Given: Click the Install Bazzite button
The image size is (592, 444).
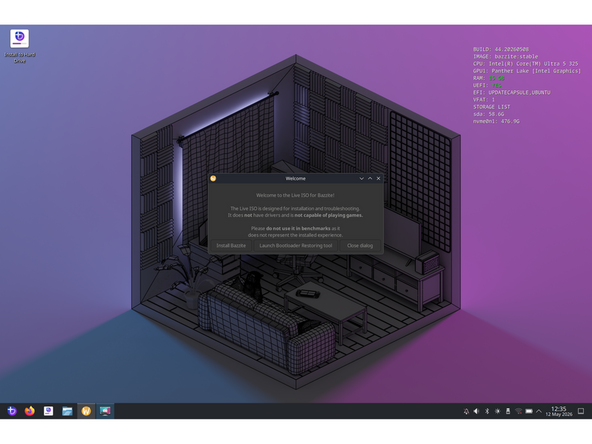Looking at the screenshot, I should (x=231, y=245).
